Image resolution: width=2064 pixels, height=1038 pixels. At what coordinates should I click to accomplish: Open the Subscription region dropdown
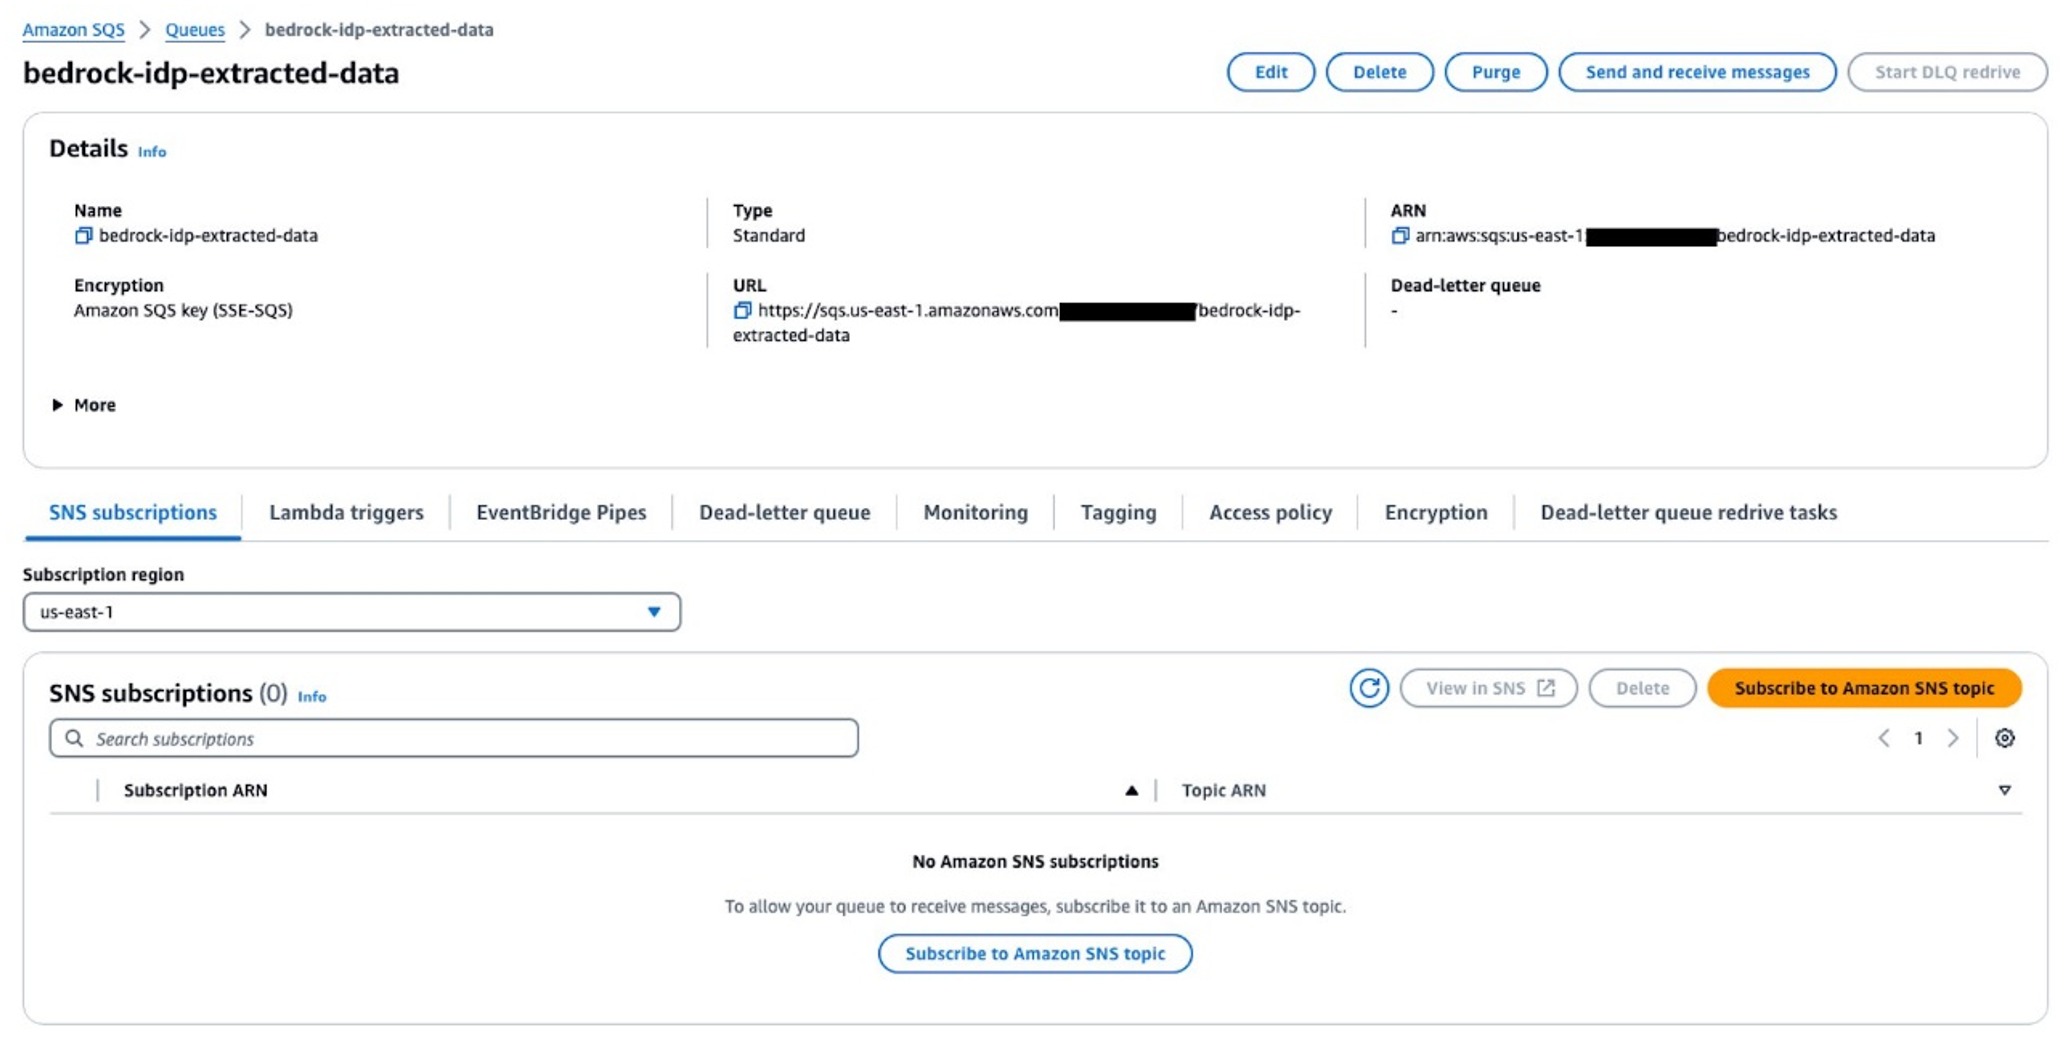click(x=352, y=612)
